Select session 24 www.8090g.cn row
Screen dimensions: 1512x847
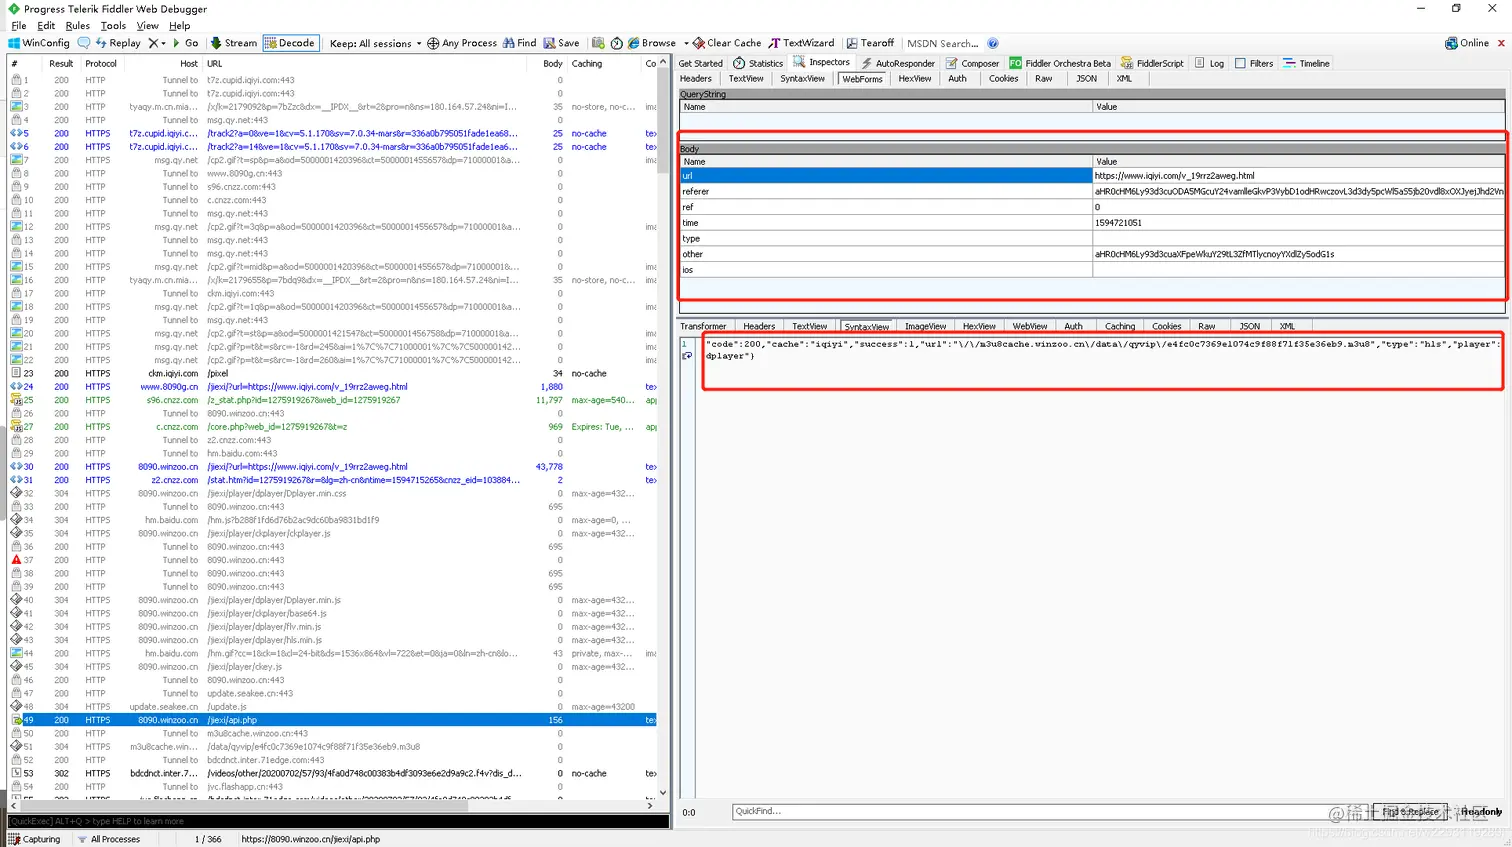click(333, 387)
